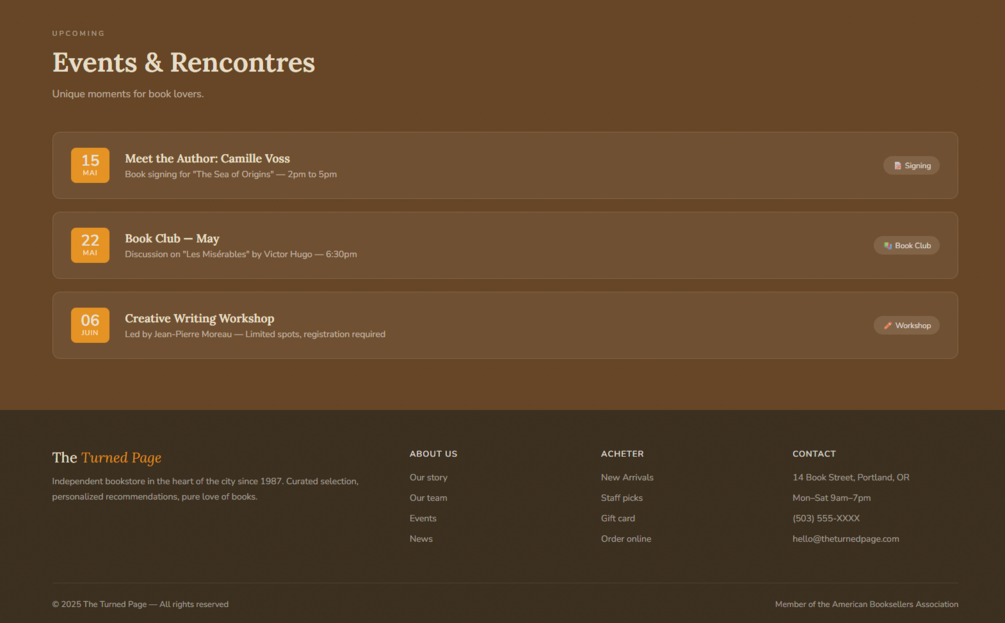Click the © 2025 The Turned Page copyright
This screenshot has height=623, width=1005.
pyautogui.click(x=140, y=604)
